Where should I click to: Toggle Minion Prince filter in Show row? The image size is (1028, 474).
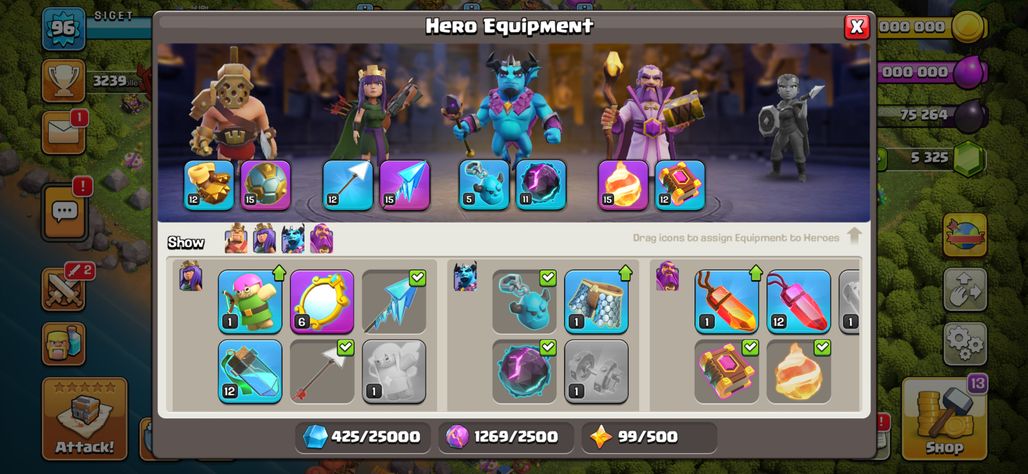click(x=292, y=239)
